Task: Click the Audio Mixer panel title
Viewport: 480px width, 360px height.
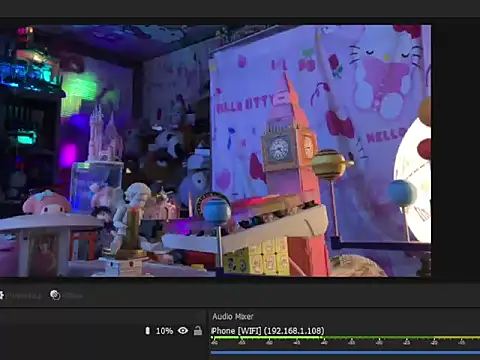Action: [x=233, y=316]
